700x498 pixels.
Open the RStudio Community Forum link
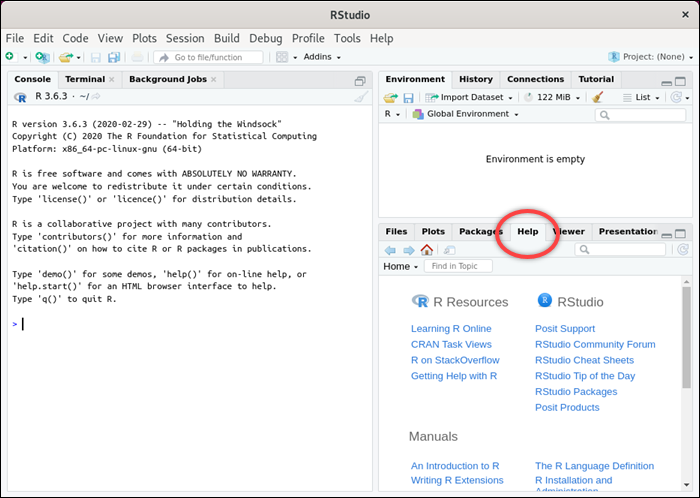pyautogui.click(x=595, y=344)
